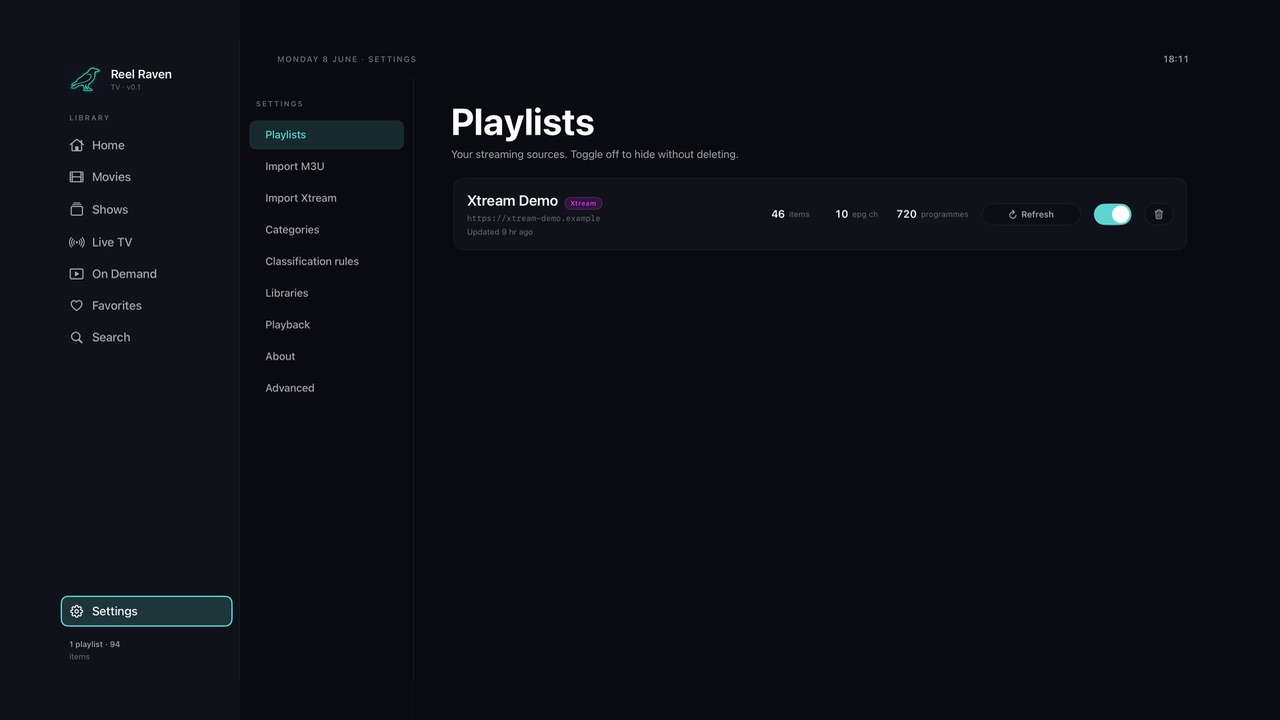The image size is (1280, 720).
Task: Disable the Xtream Demo playlist toggle
Action: pyautogui.click(x=1112, y=214)
